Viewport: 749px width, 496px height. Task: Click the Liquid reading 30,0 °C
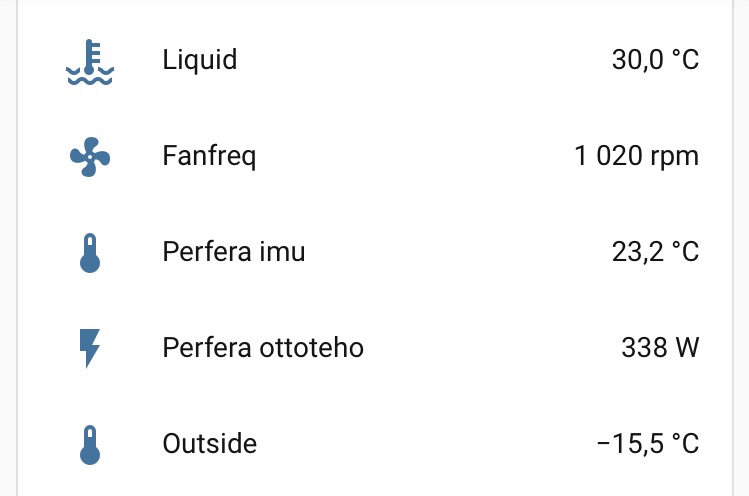point(655,60)
